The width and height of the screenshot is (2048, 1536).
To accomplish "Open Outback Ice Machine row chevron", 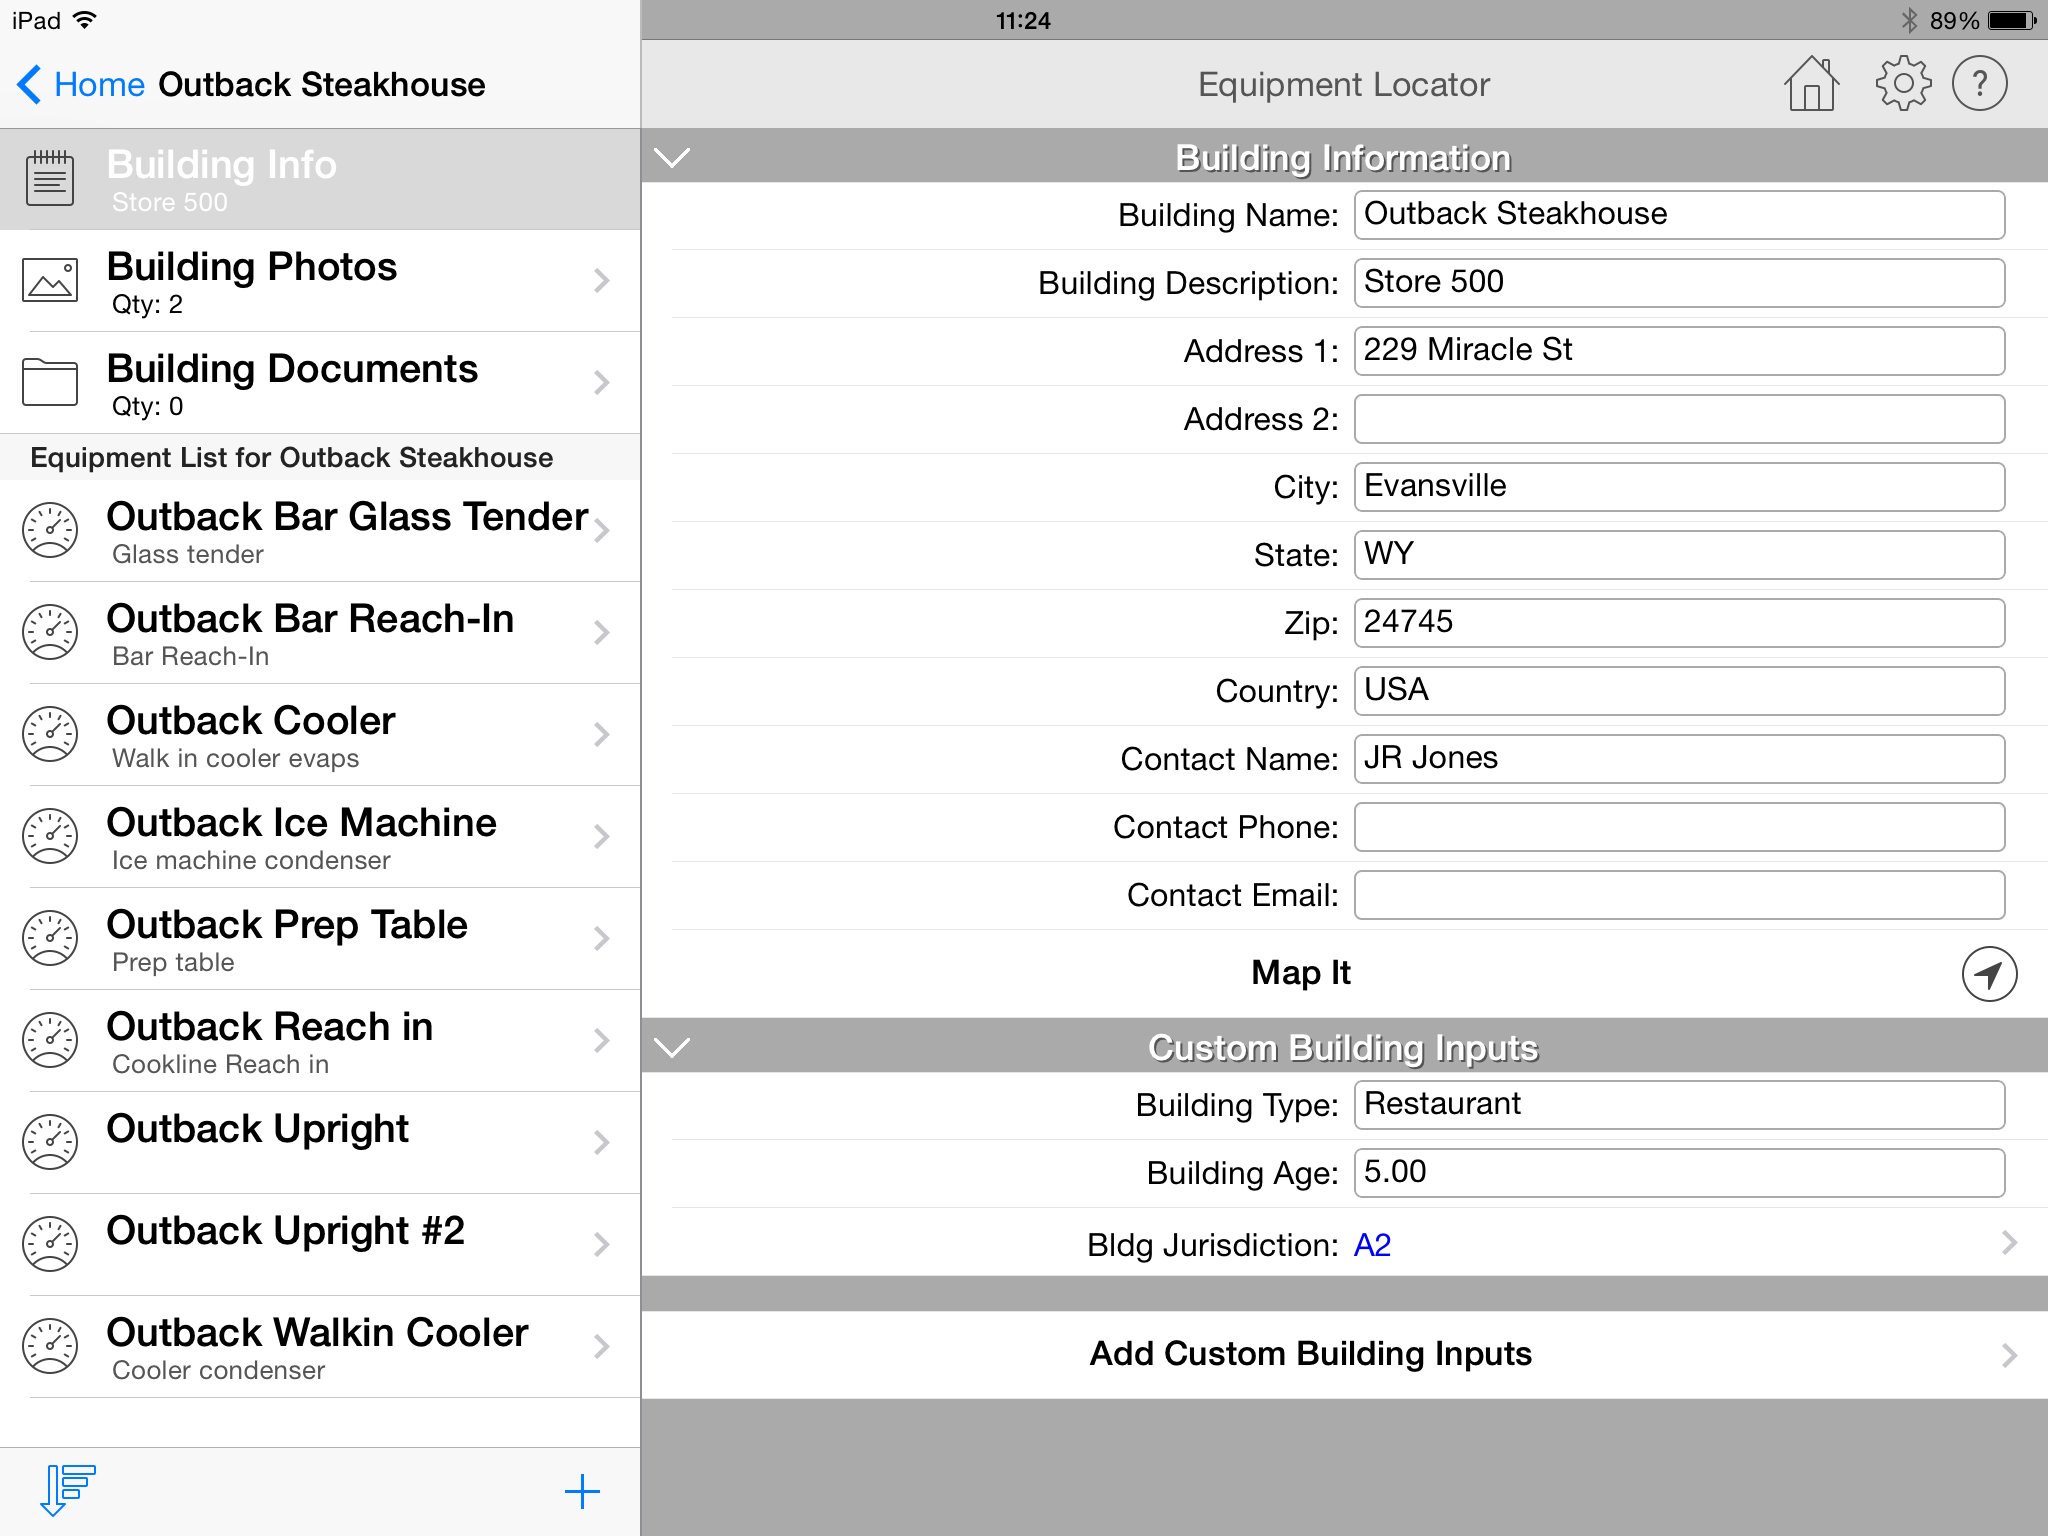I will click(601, 837).
